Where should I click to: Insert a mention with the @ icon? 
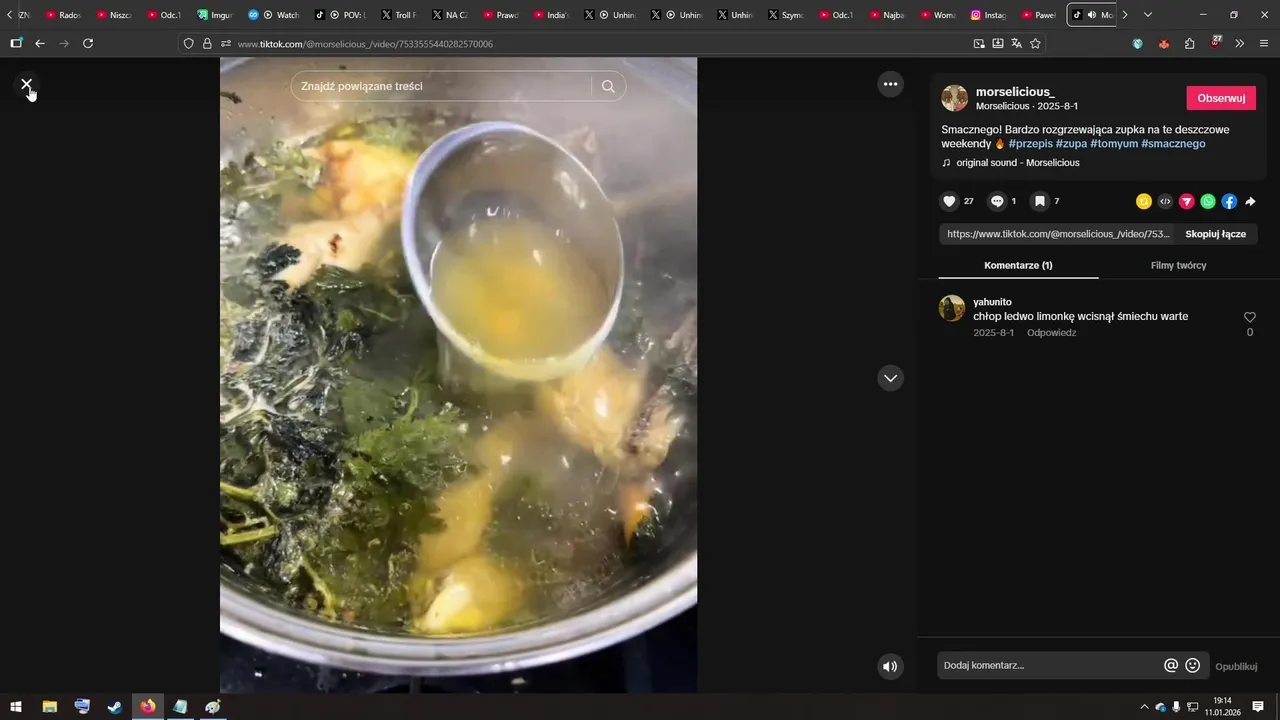pyautogui.click(x=1171, y=666)
